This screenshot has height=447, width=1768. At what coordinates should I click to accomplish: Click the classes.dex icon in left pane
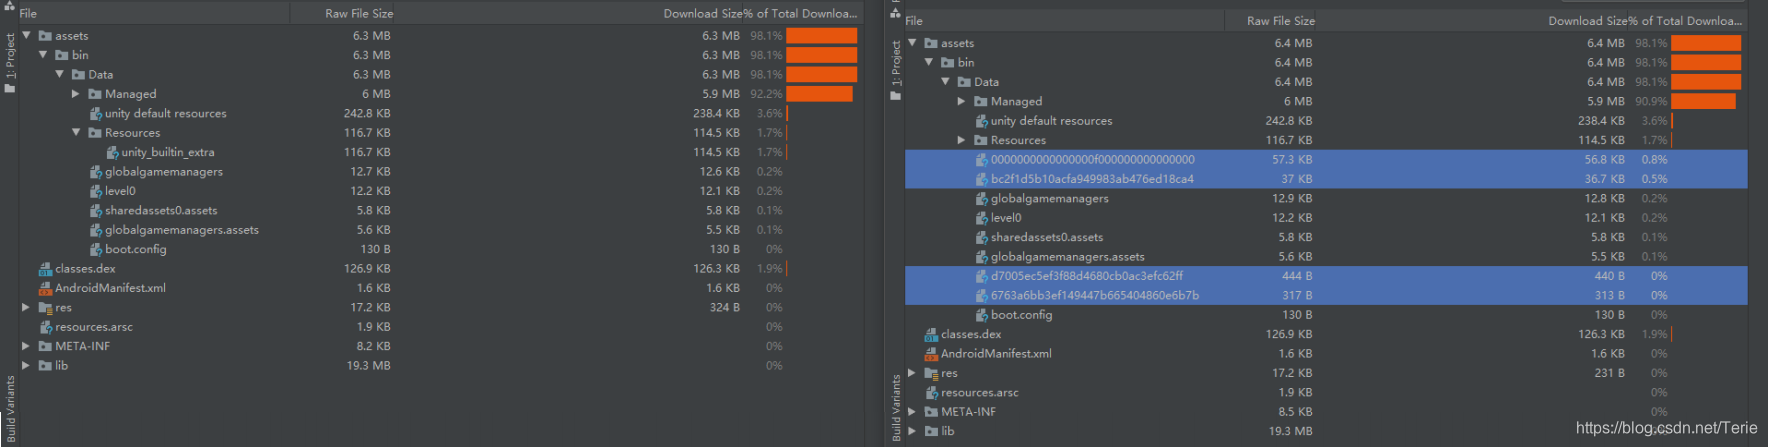point(45,269)
